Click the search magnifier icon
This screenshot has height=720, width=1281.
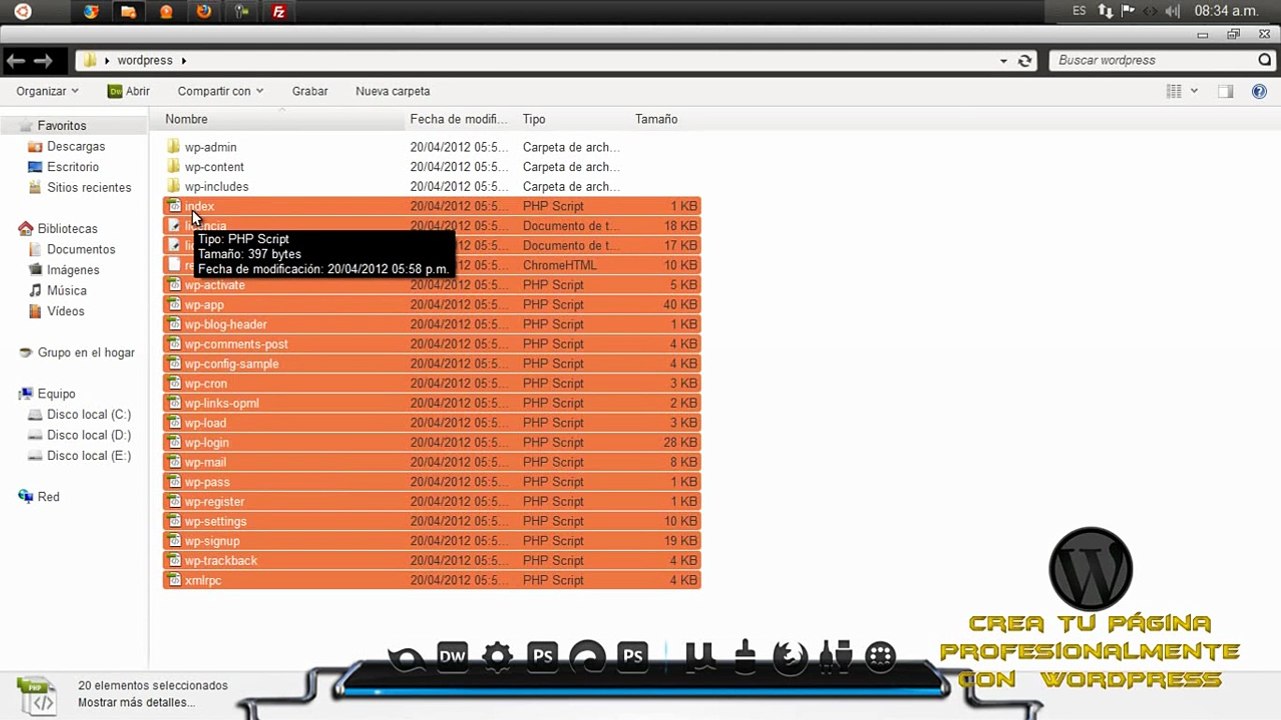[x=1265, y=60]
